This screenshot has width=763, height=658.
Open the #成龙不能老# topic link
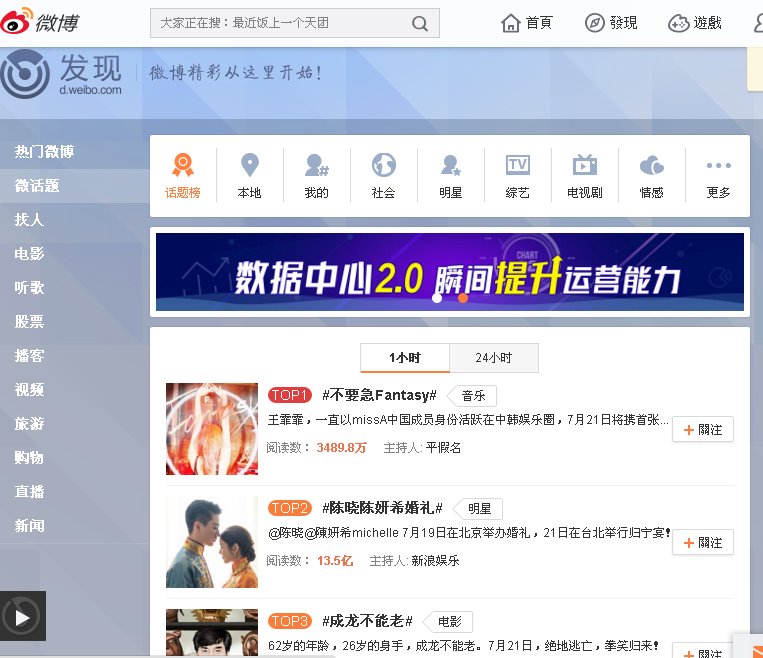tap(367, 621)
